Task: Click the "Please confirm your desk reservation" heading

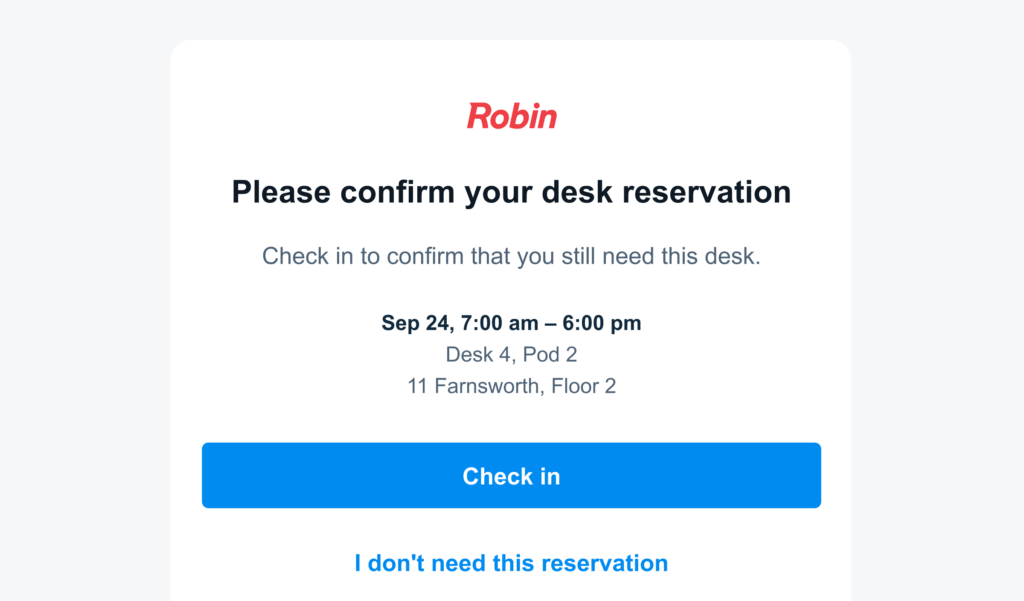Action: pyautogui.click(x=511, y=193)
